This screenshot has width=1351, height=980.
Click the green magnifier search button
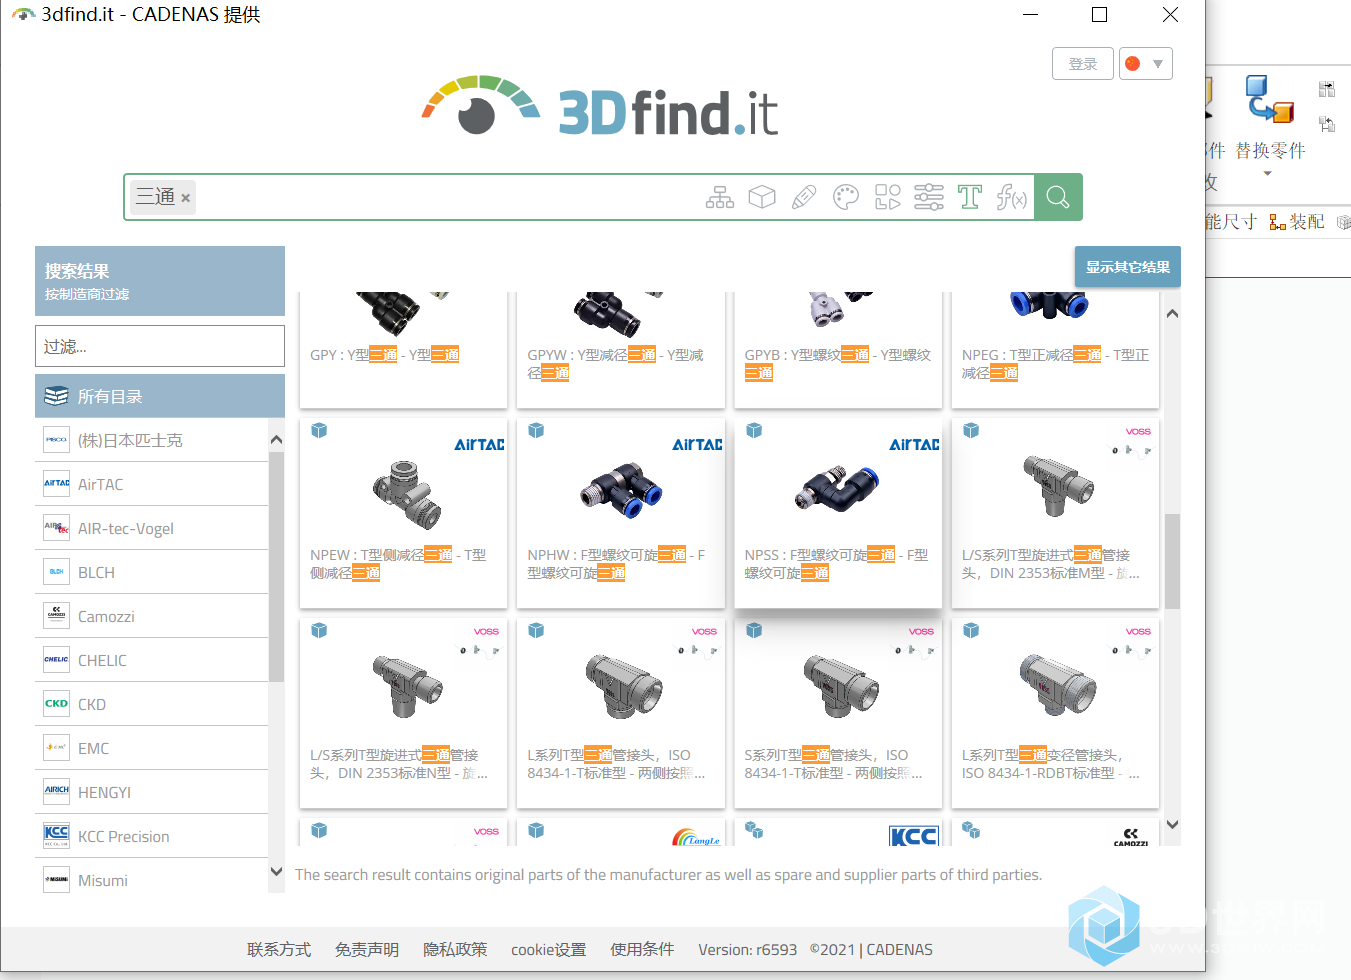tap(1058, 197)
